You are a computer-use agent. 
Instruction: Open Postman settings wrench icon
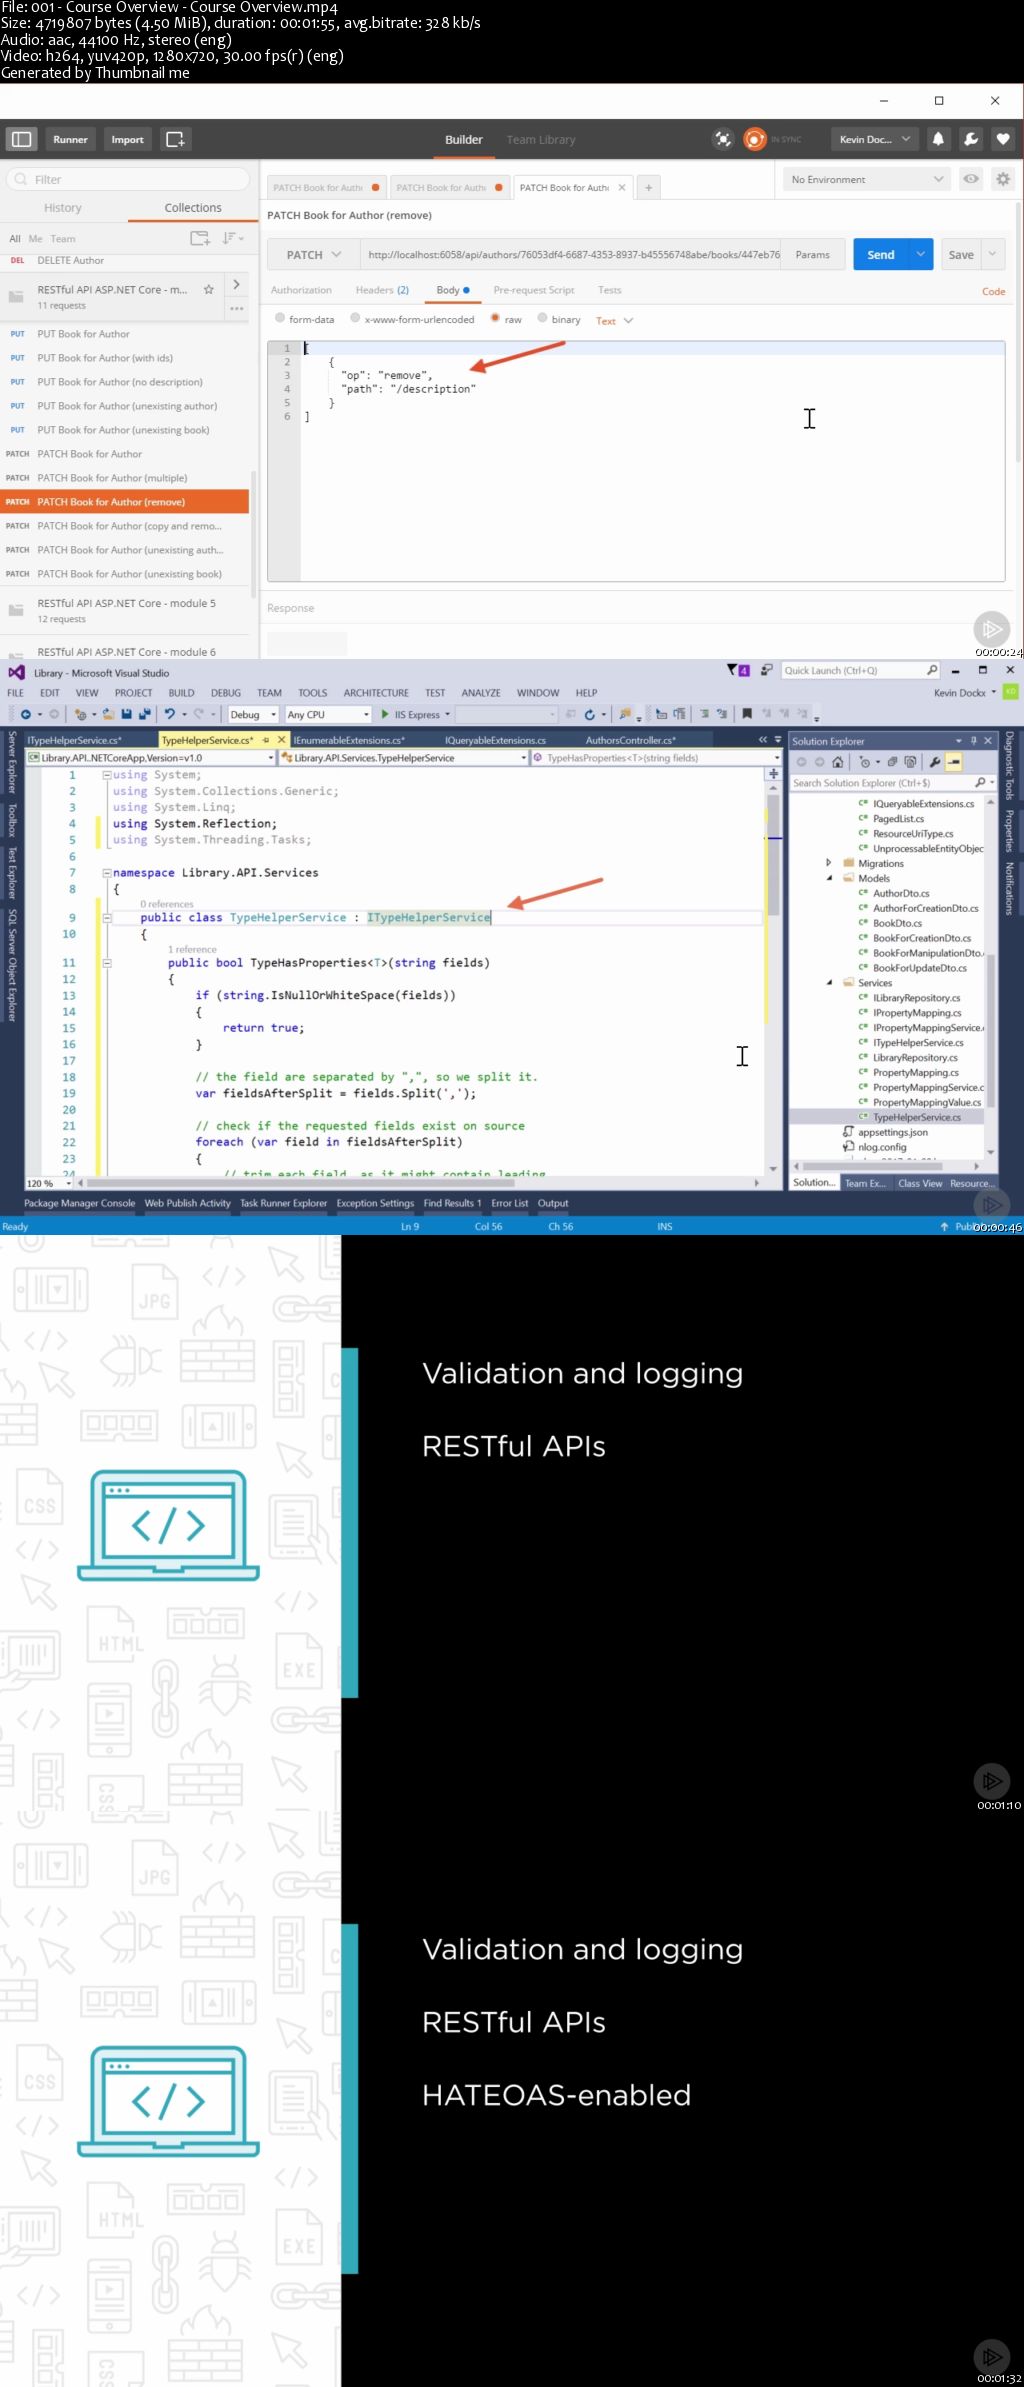971,139
